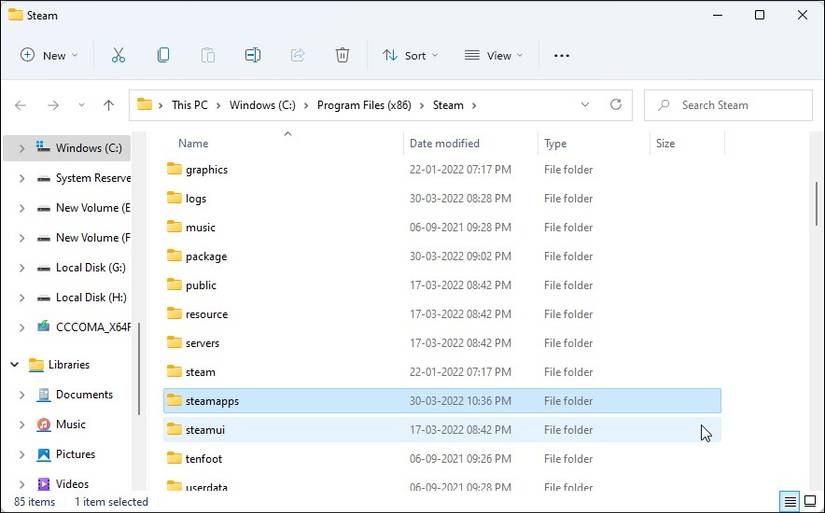The image size is (825, 513).
Task: Click the Refresh icon in address bar
Action: [616, 105]
